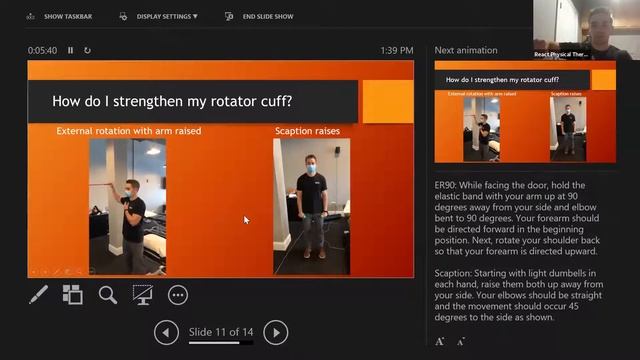Black out the slide show screen
The height and width of the screenshot is (360, 640).
click(142, 295)
